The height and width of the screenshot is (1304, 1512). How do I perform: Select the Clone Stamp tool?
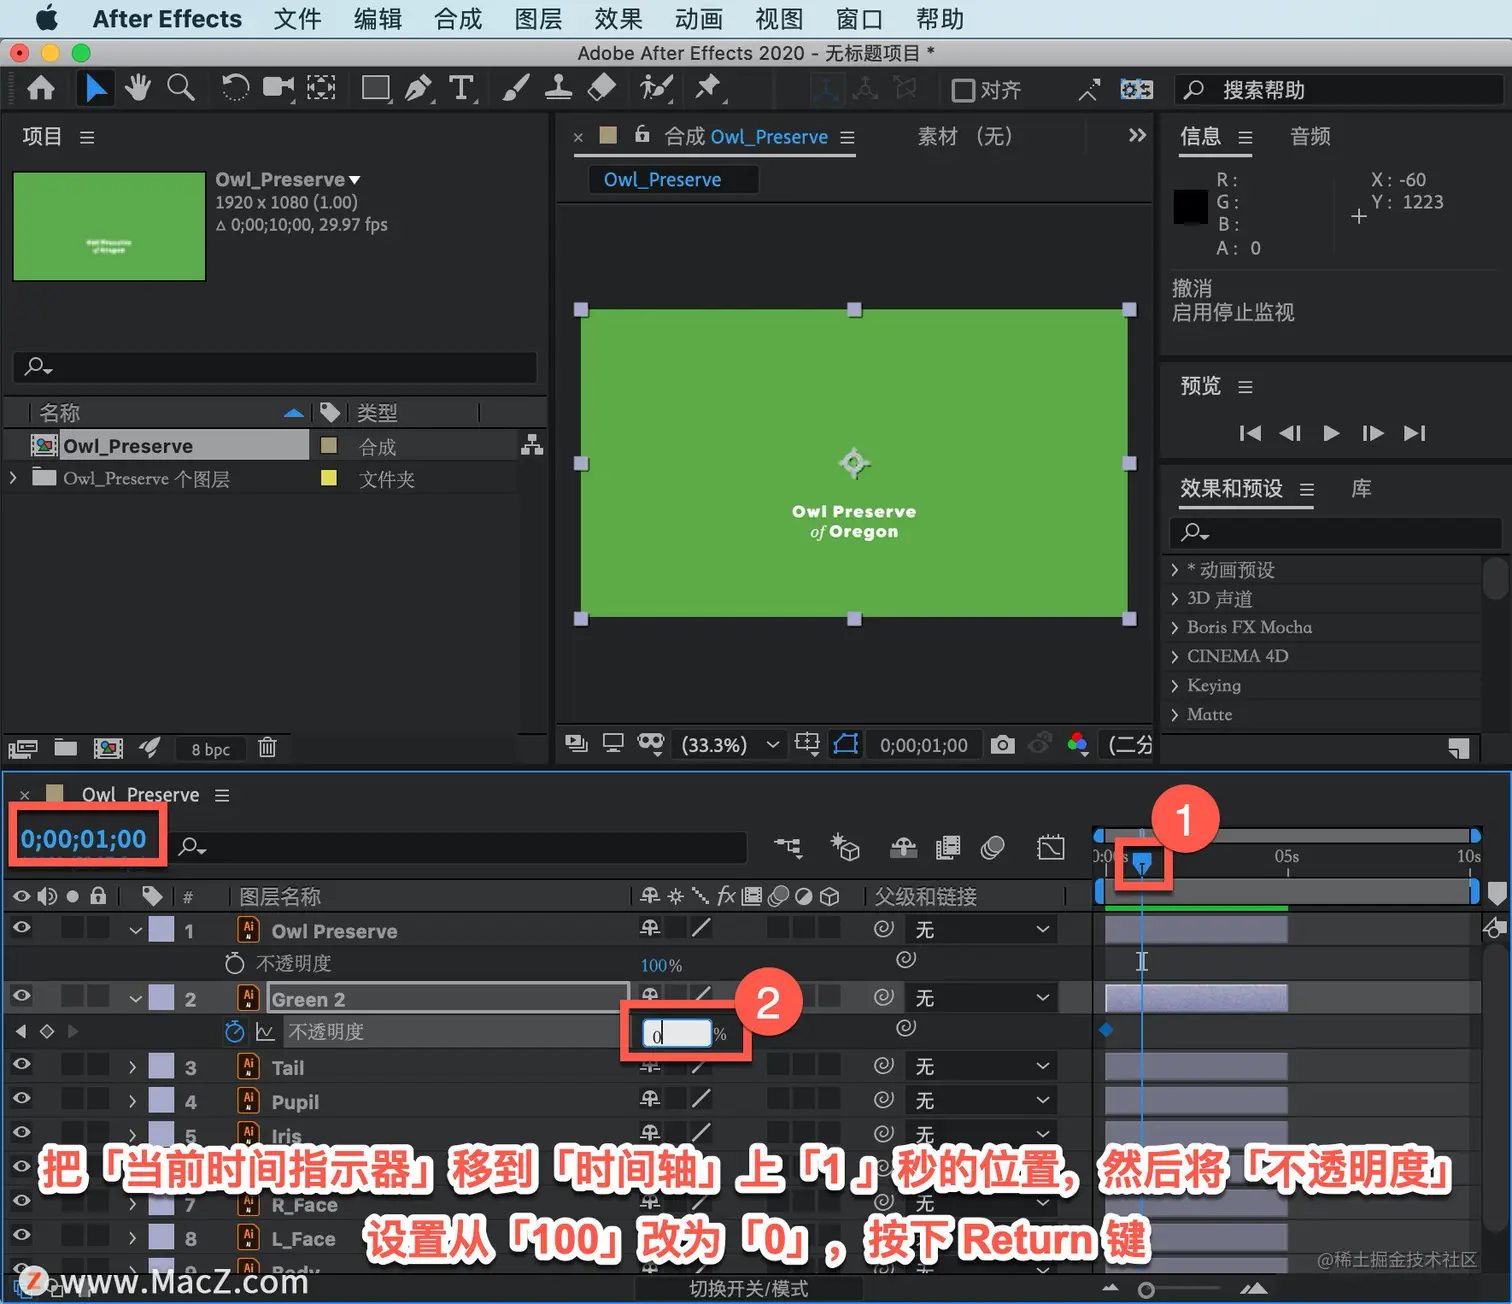coord(558,89)
